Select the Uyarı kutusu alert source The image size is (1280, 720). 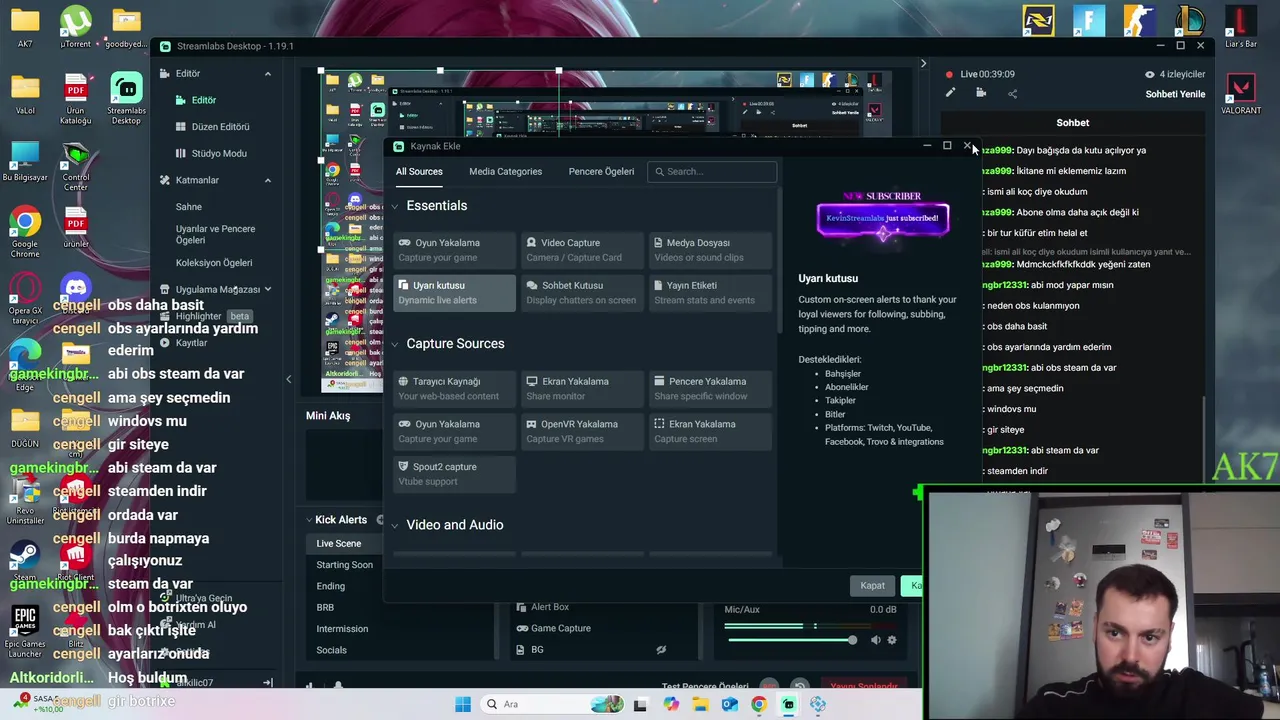click(454, 292)
